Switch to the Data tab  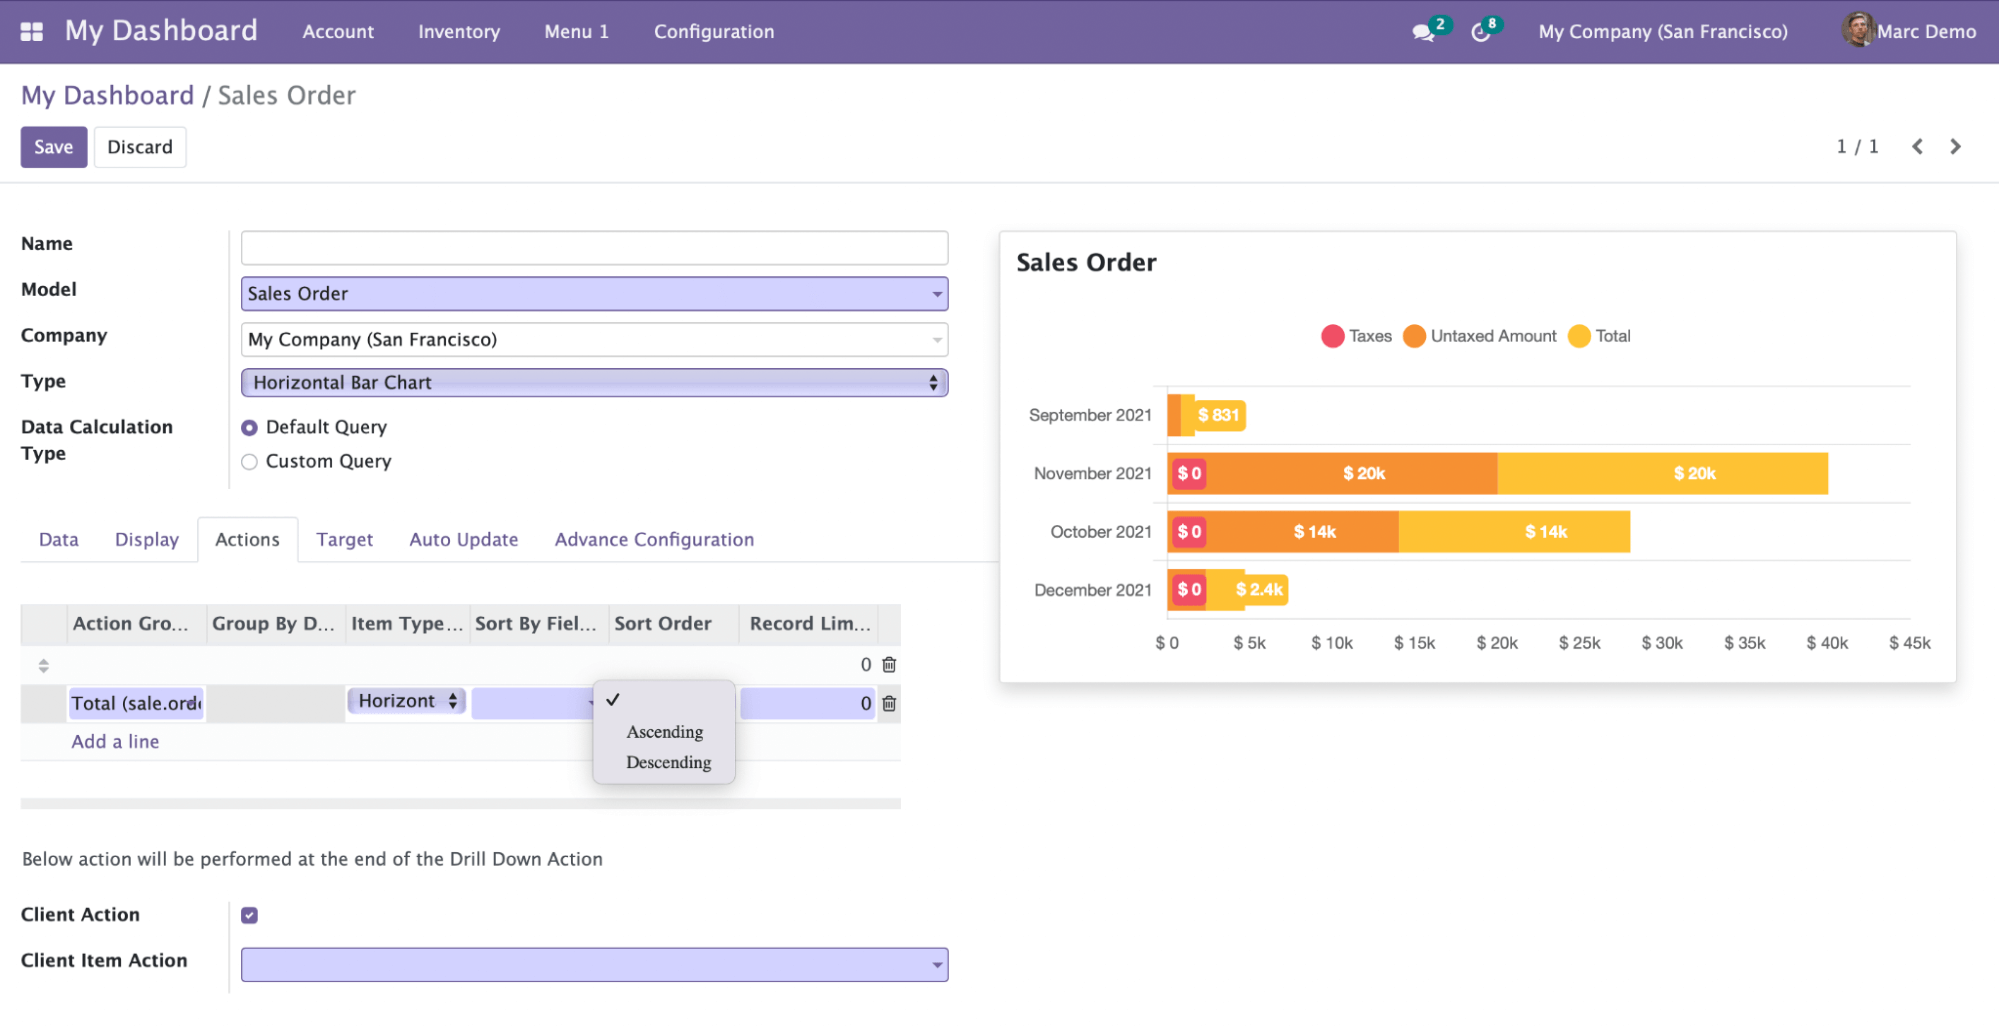coord(59,540)
